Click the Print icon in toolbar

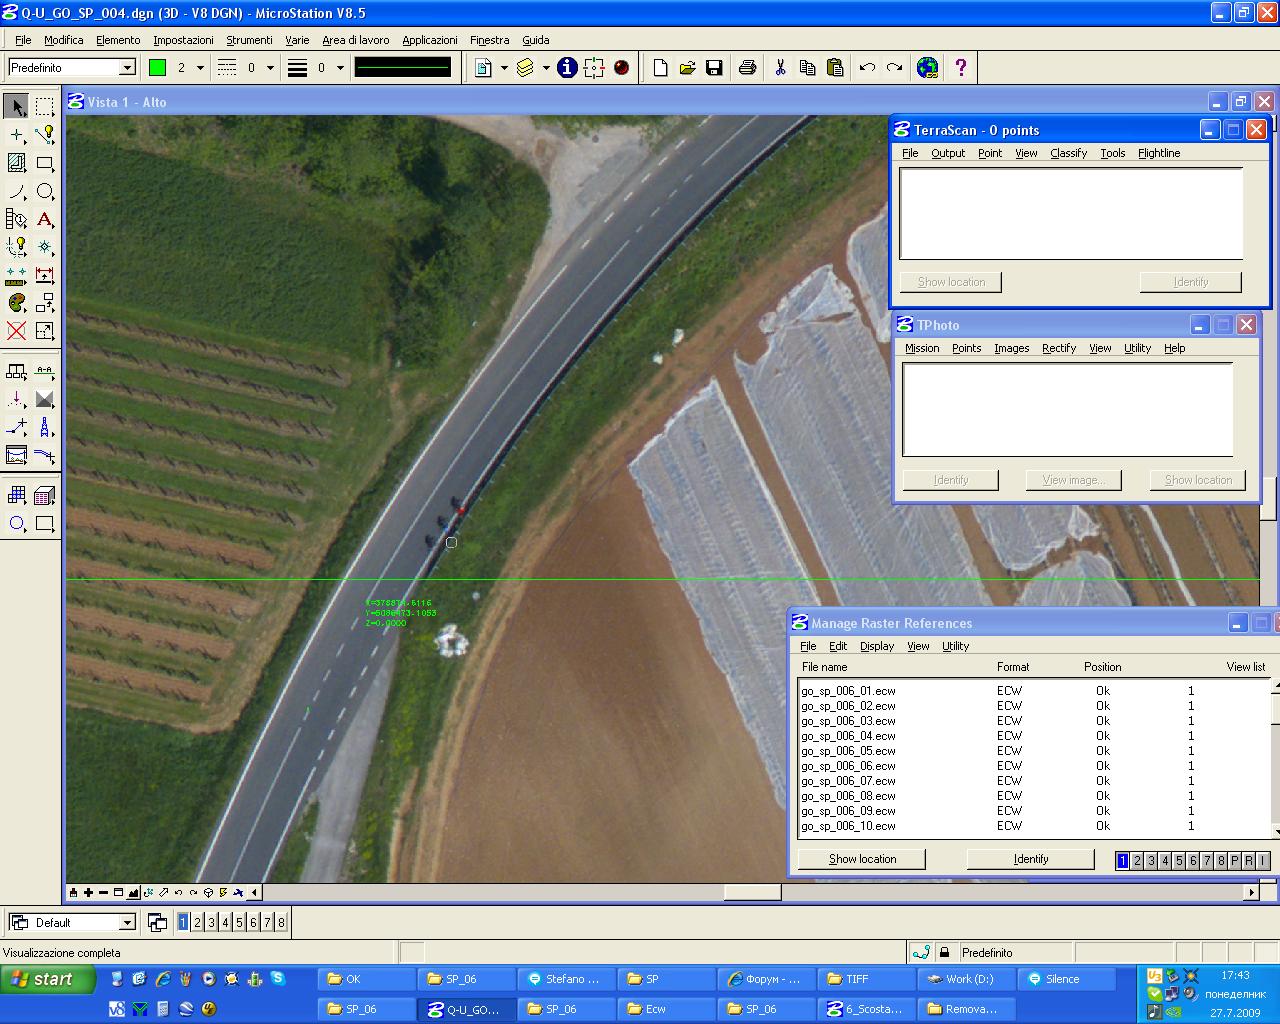pos(747,68)
